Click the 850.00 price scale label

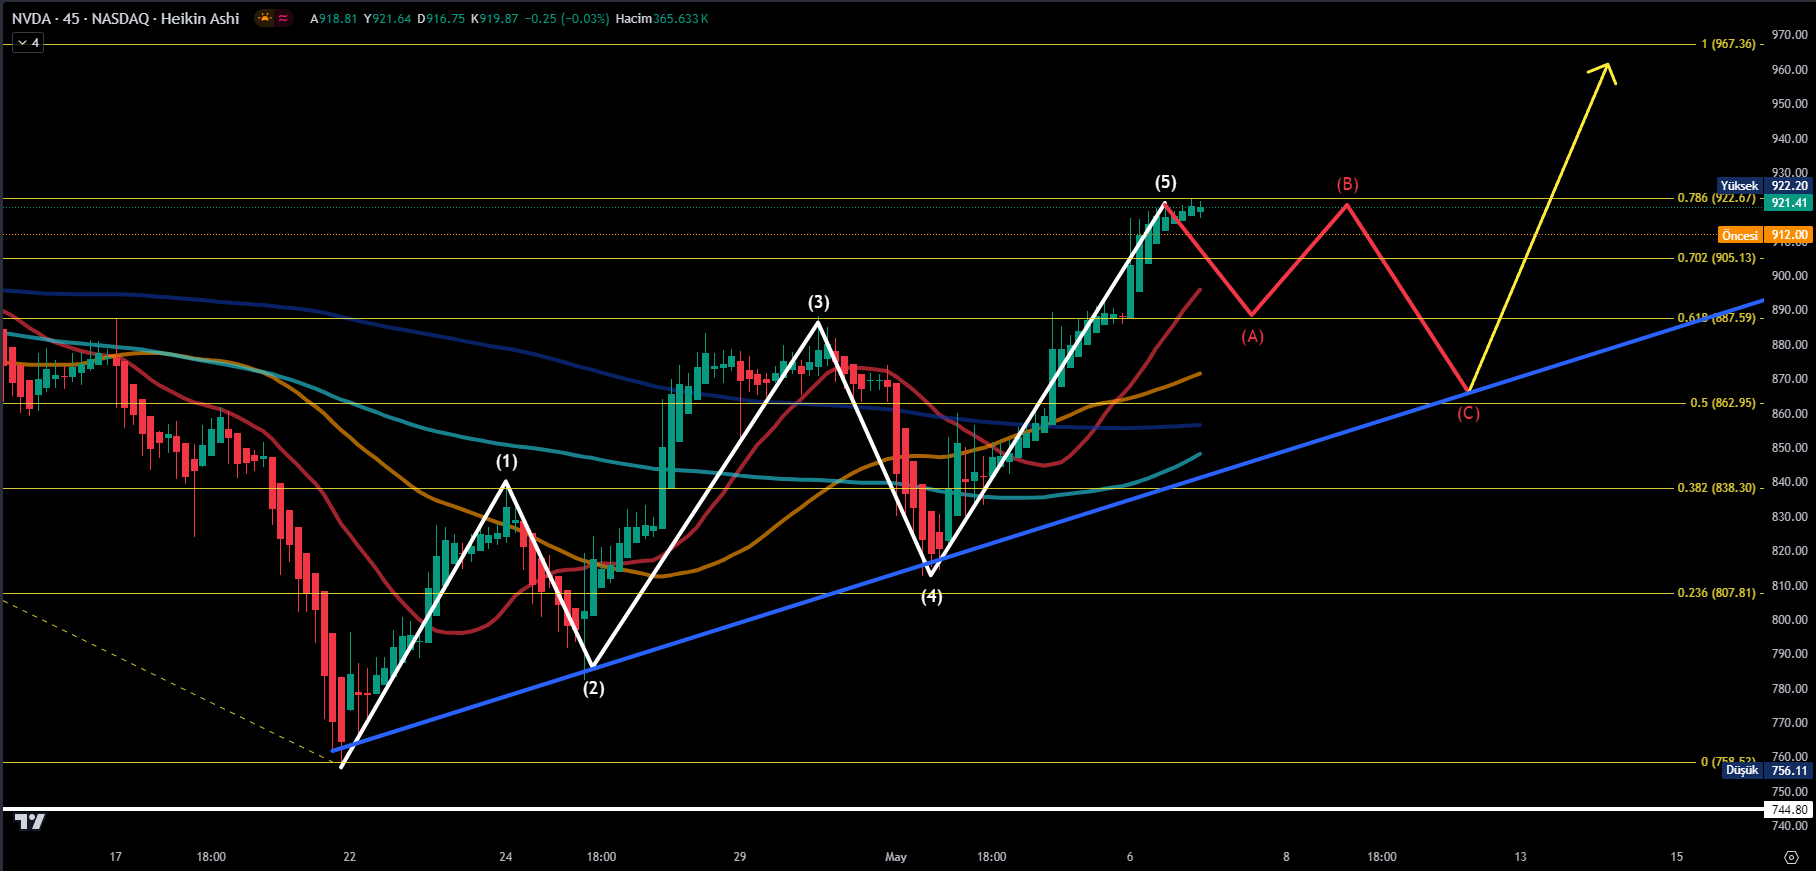[x=1789, y=448]
